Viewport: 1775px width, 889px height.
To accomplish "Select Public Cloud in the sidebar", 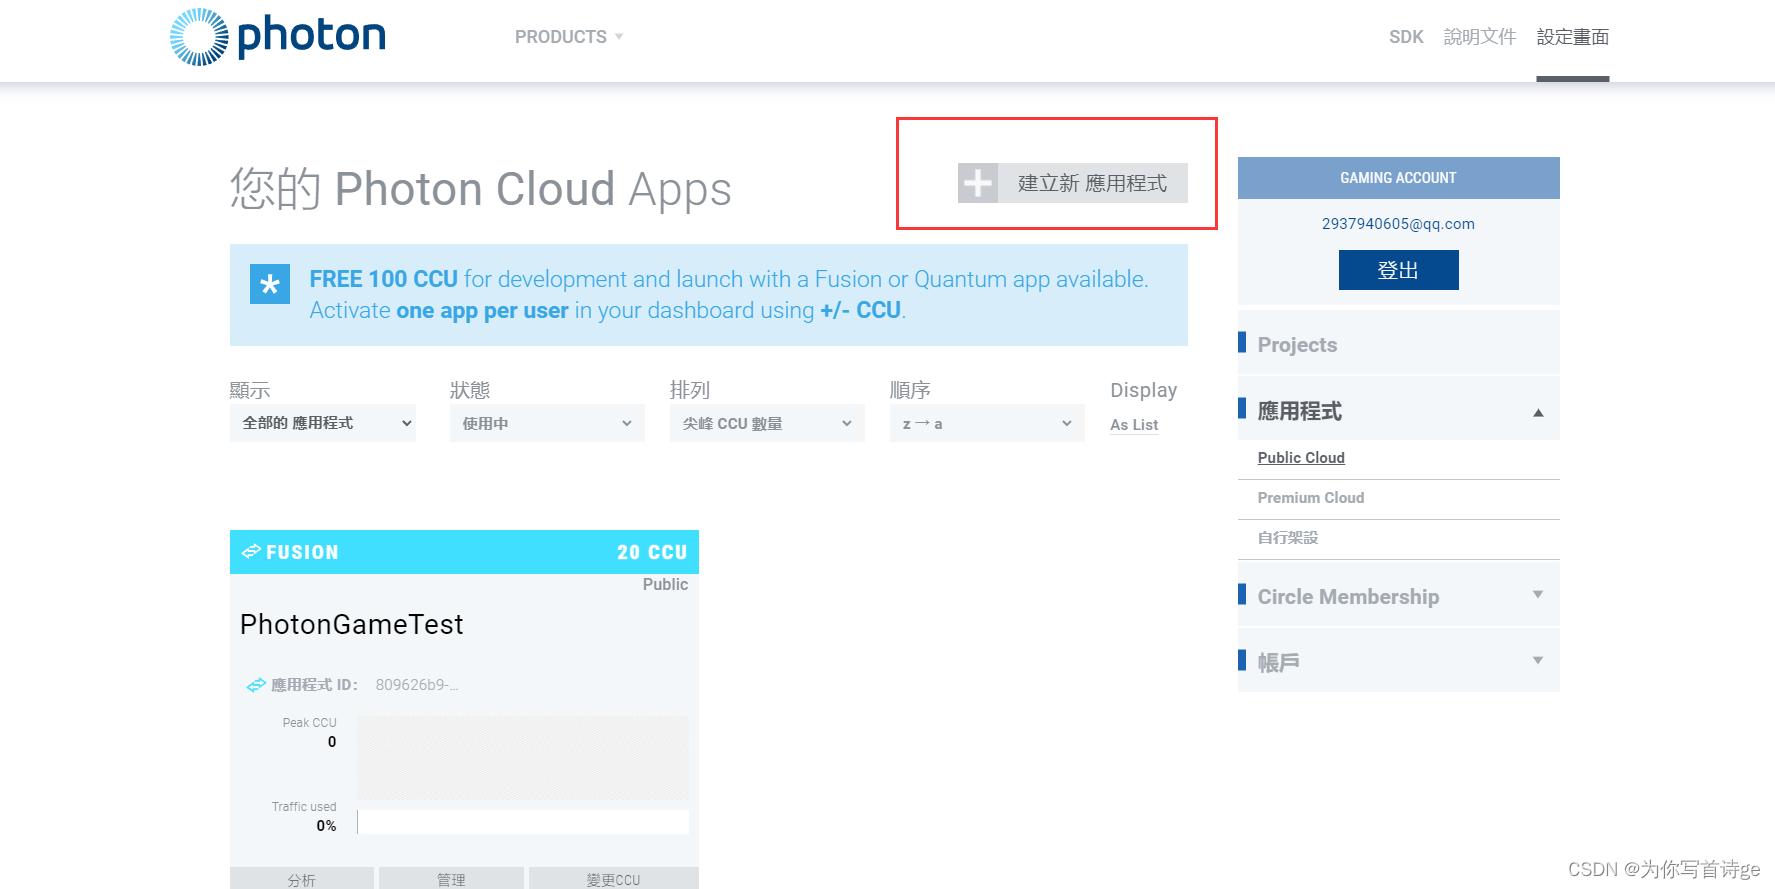I will click(x=1301, y=458).
